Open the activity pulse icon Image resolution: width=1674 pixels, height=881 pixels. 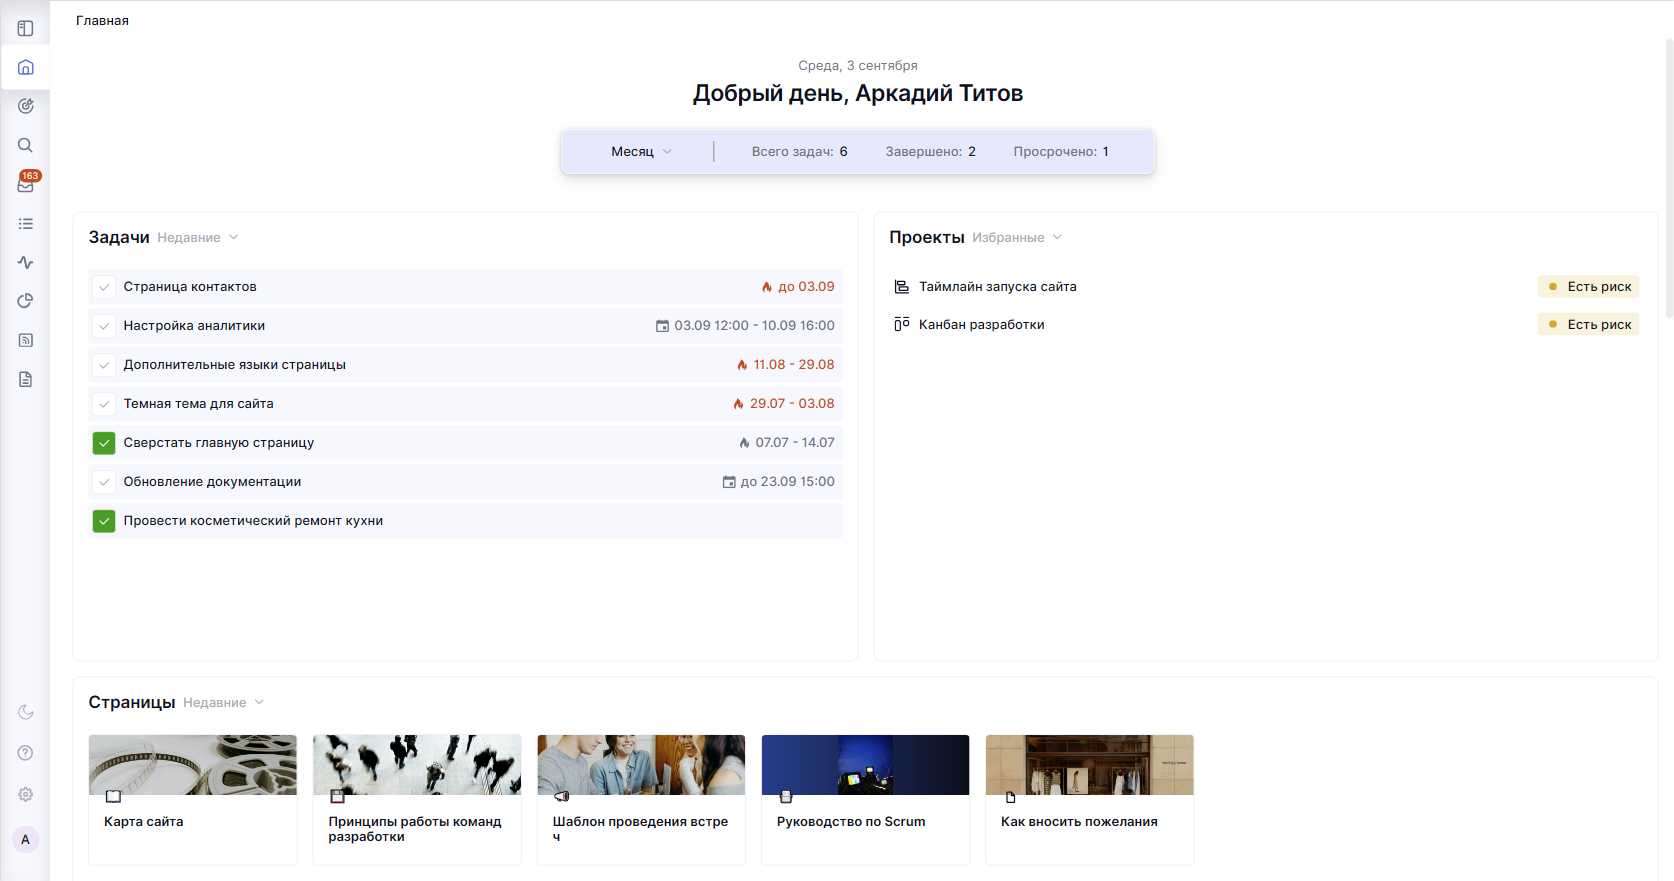(x=26, y=262)
